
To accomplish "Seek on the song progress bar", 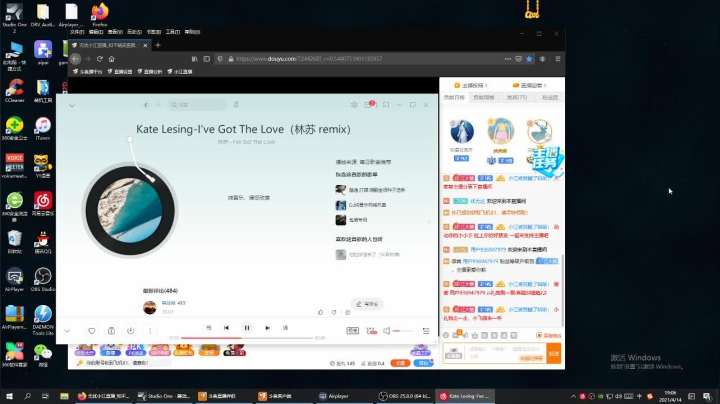I will [x=247, y=338].
